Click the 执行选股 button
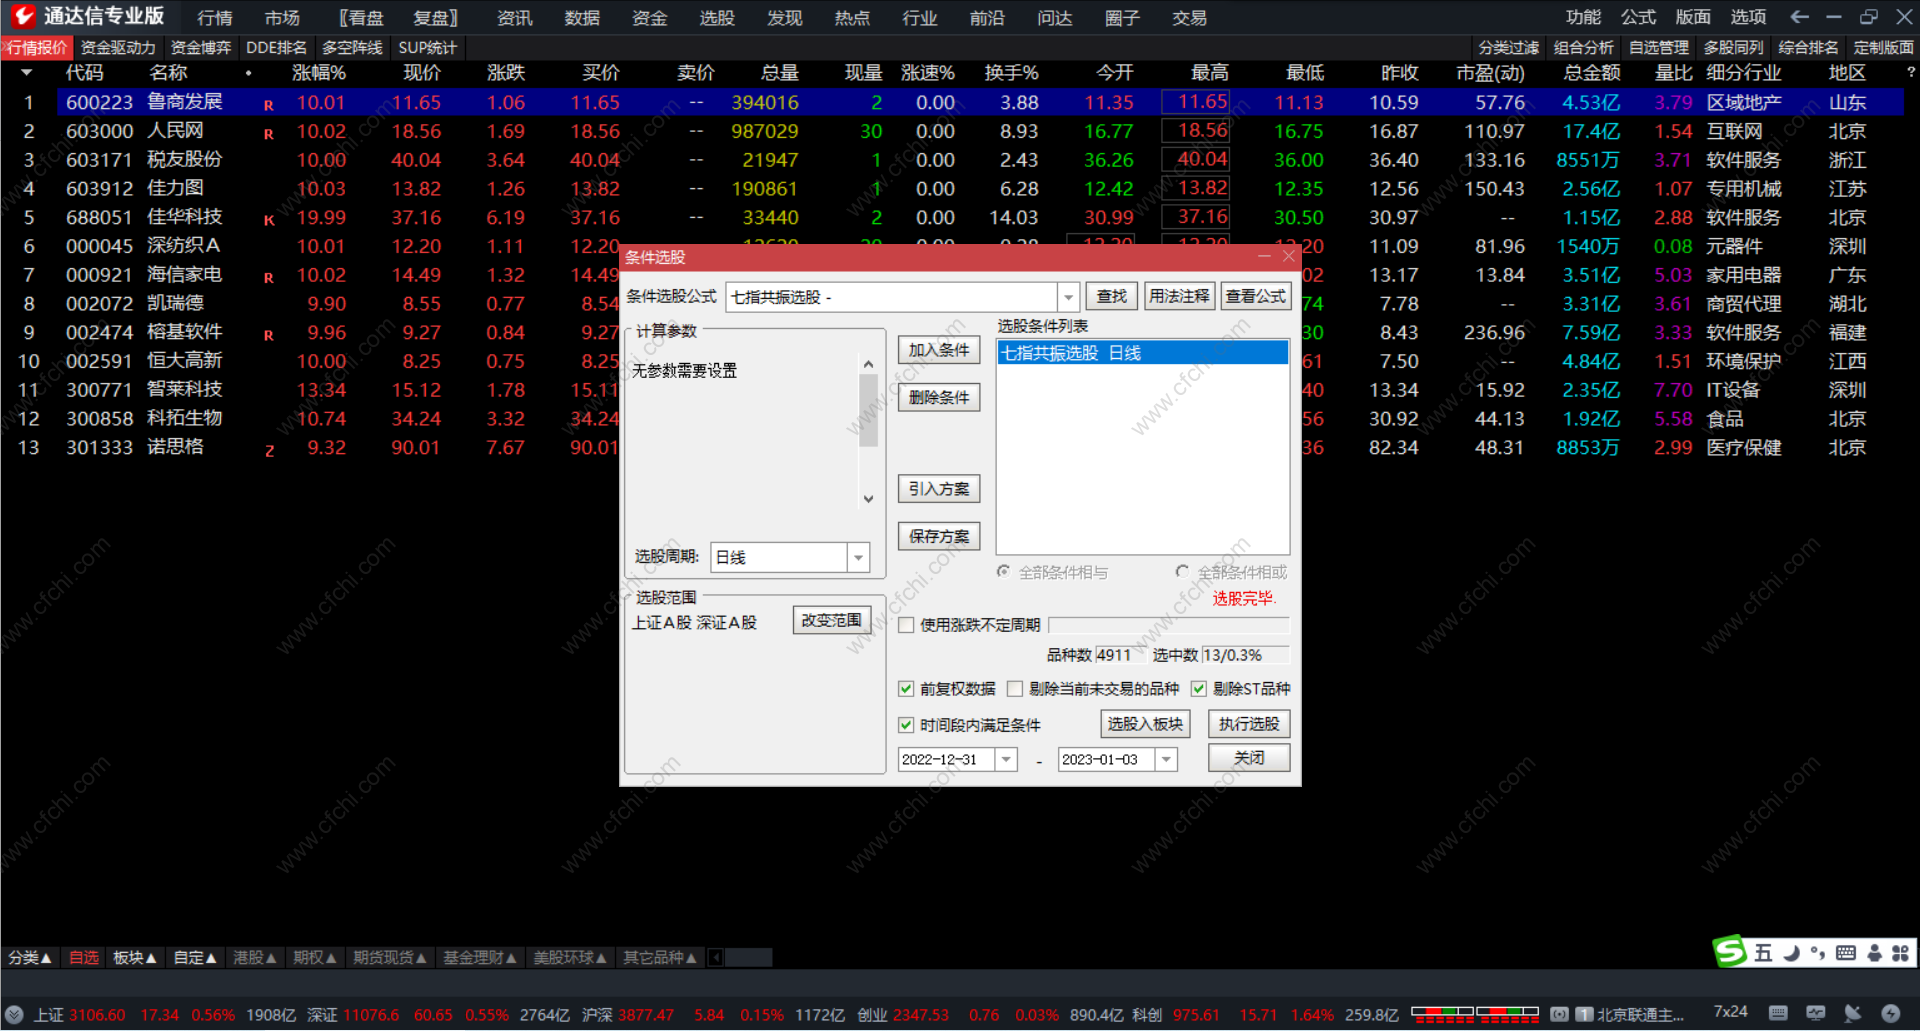Image resolution: width=1920 pixels, height=1031 pixels. (x=1249, y=724)
